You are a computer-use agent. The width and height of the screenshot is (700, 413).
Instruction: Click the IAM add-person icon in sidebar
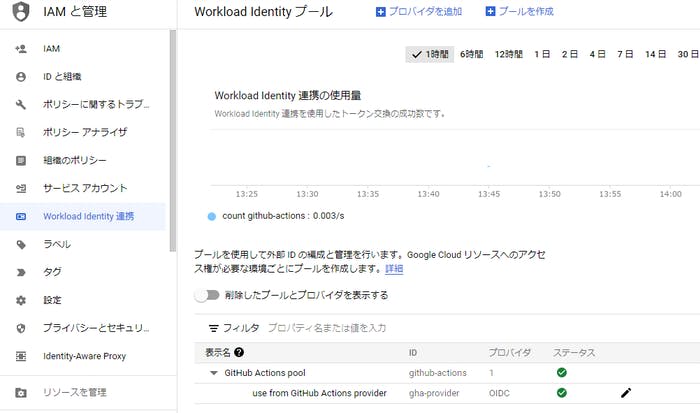point(21,49)
